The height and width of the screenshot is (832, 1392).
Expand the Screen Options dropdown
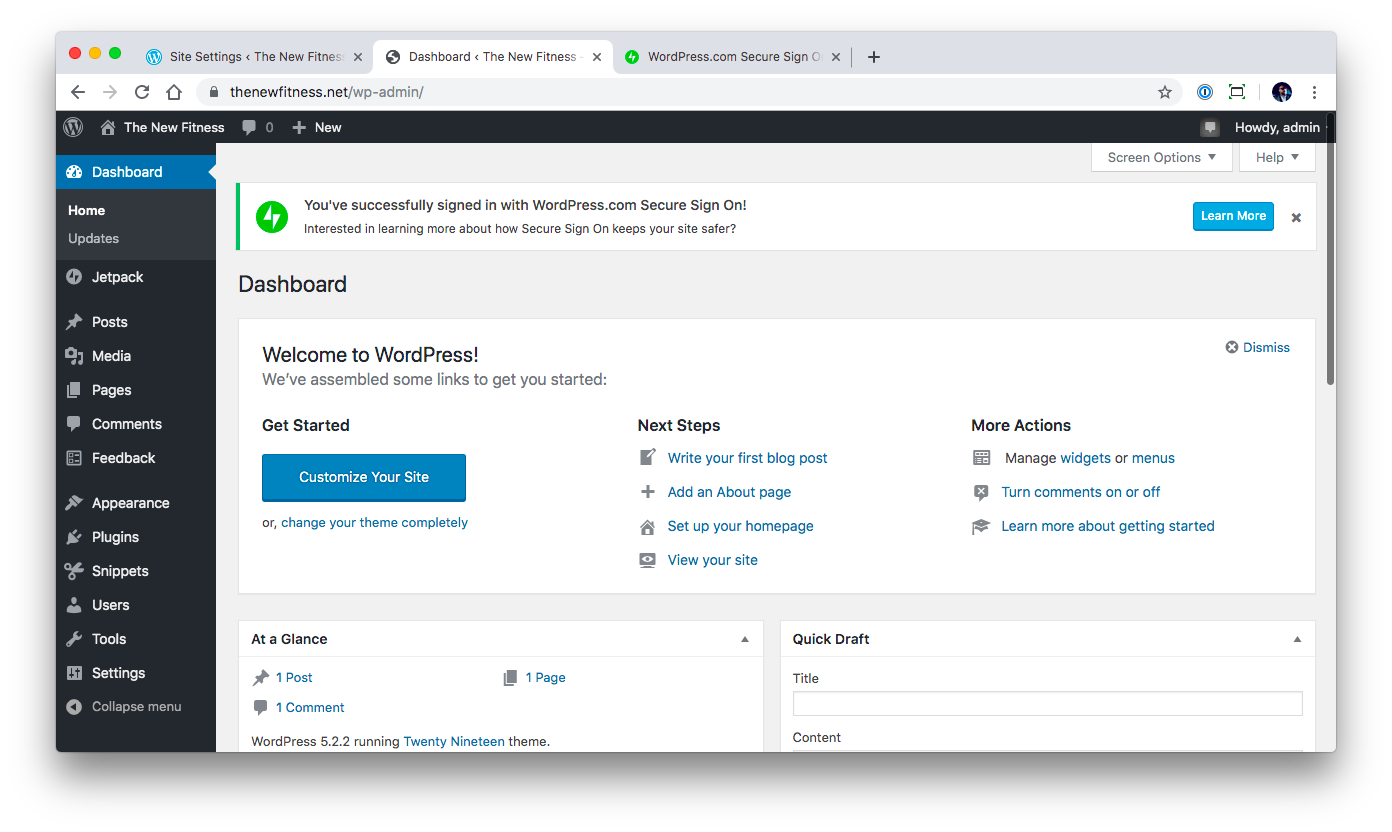pyautogui.click(x=1162, y=157)
